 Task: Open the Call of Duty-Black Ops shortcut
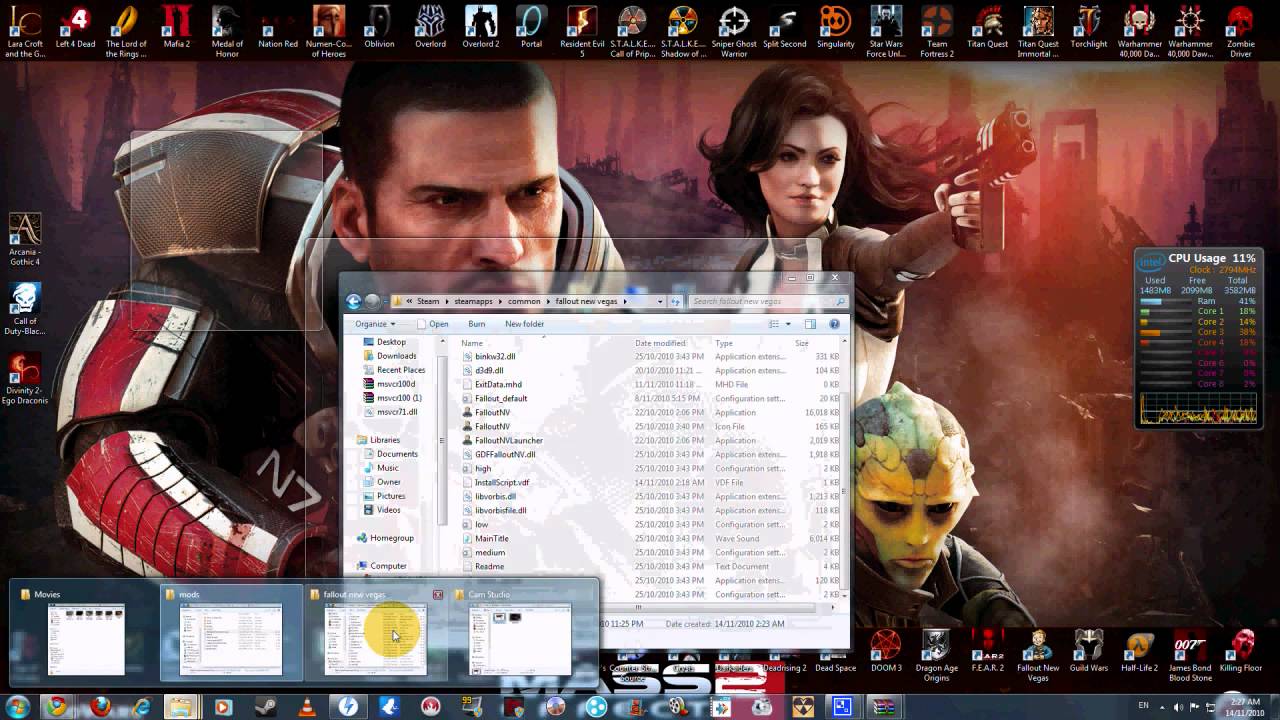tap(25, 309)
